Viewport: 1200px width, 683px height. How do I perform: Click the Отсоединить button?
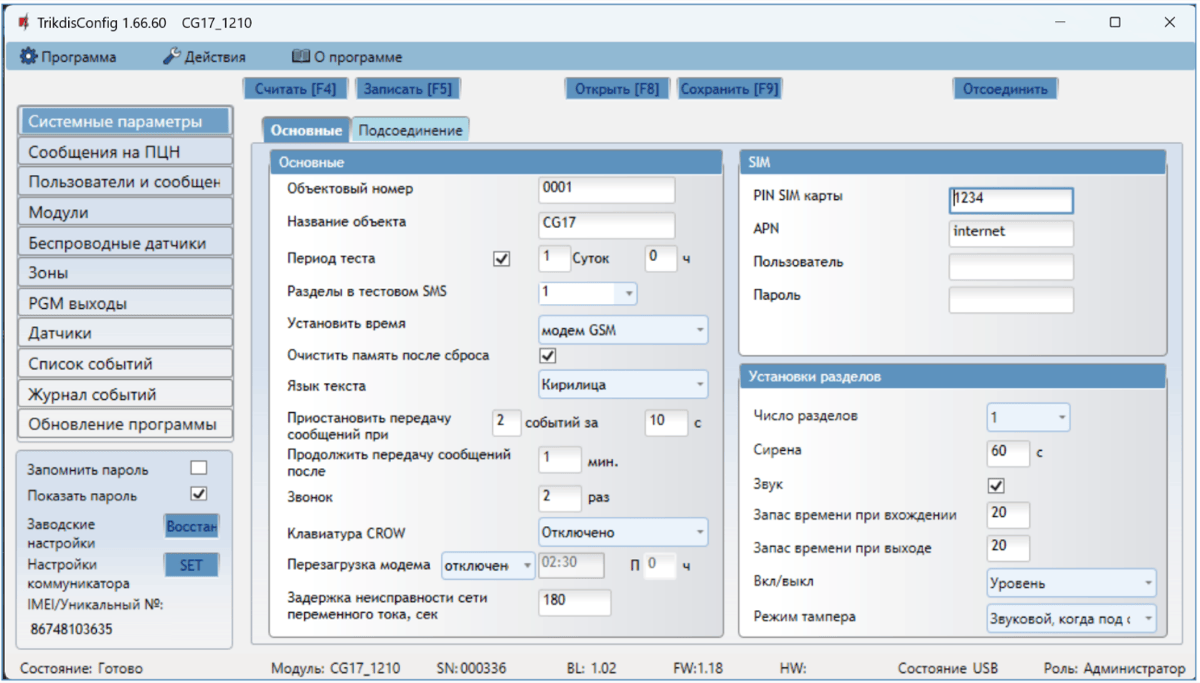1004,89
